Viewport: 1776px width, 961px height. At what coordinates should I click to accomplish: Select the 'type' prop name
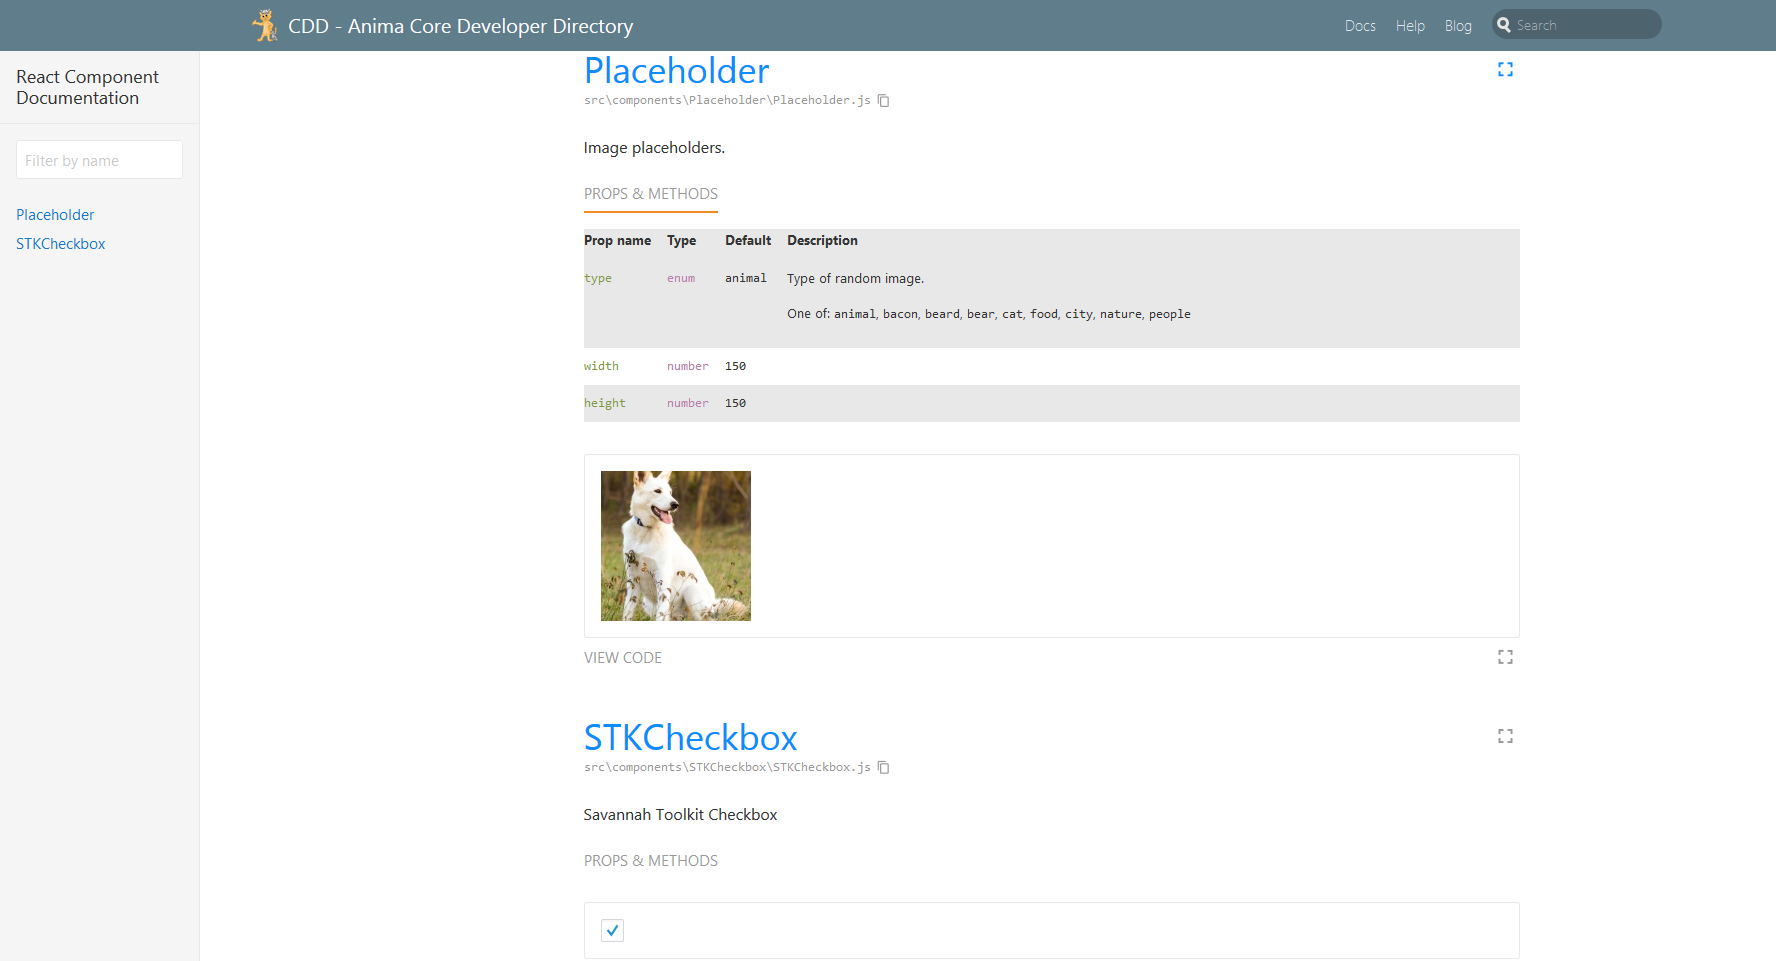[x=598, y=279]
